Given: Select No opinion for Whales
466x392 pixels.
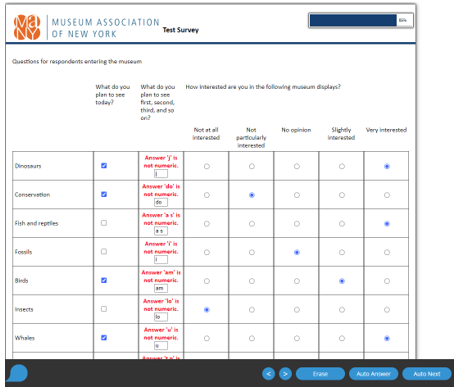Looking at the screenshot, I should (297, 338).
